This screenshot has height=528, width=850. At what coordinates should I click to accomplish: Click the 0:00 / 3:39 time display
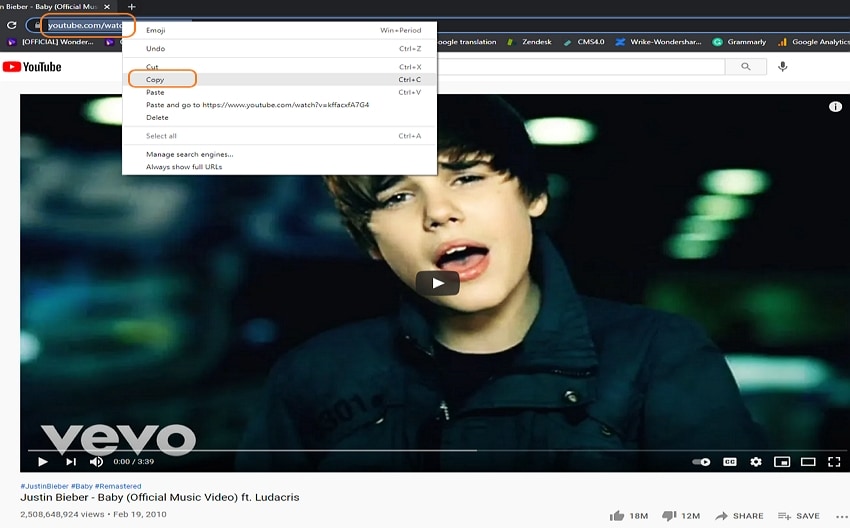[x=133, y=462]
